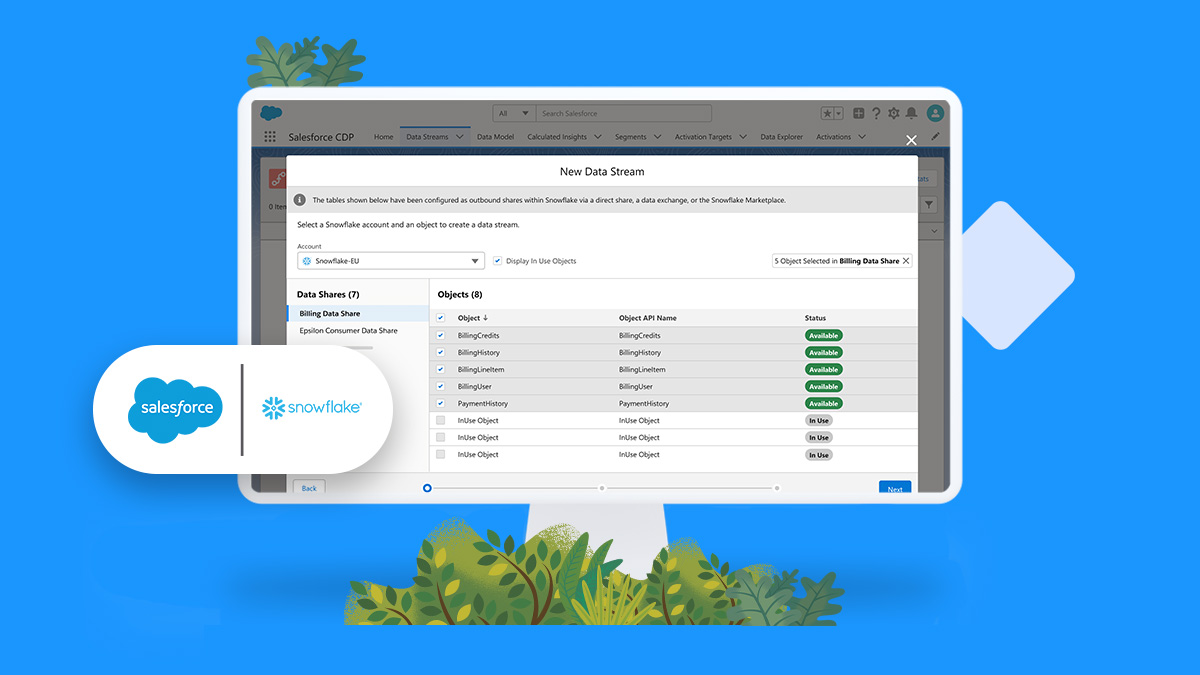Open the Data Explorer tab
Screen dimensions: 1200x675
(781, 136)
